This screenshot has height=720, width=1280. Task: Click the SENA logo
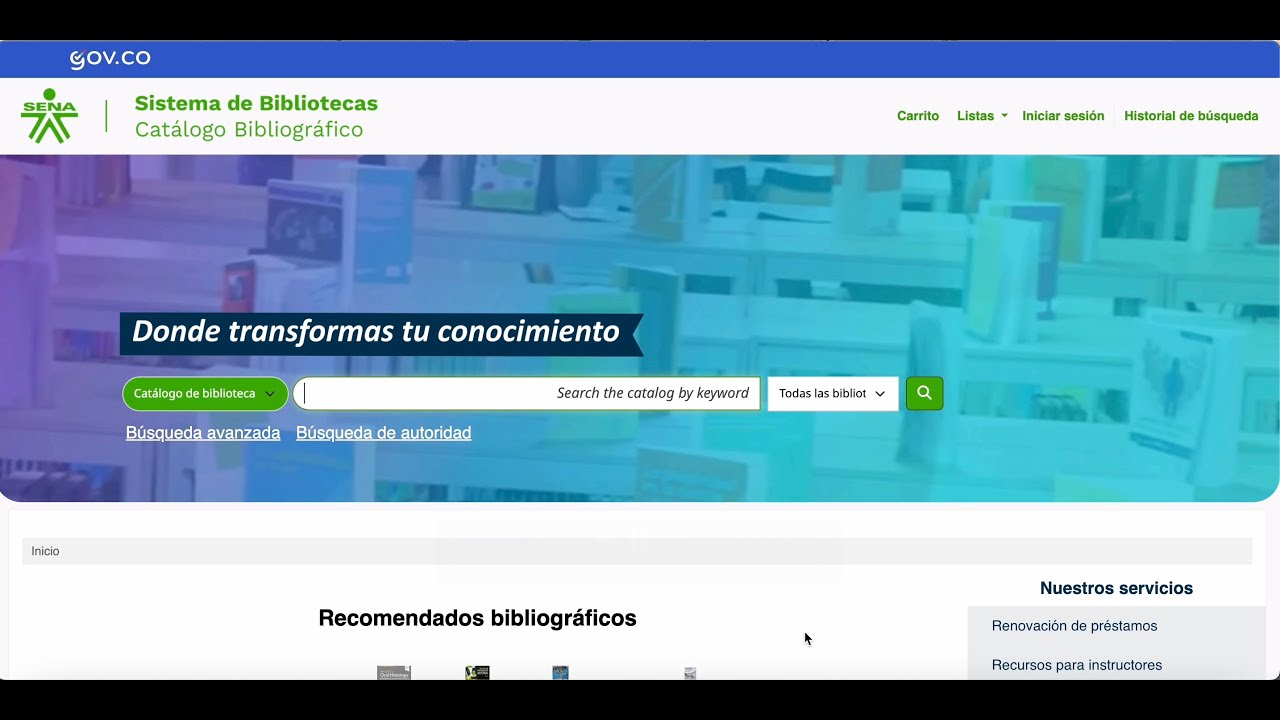(49, 116)
